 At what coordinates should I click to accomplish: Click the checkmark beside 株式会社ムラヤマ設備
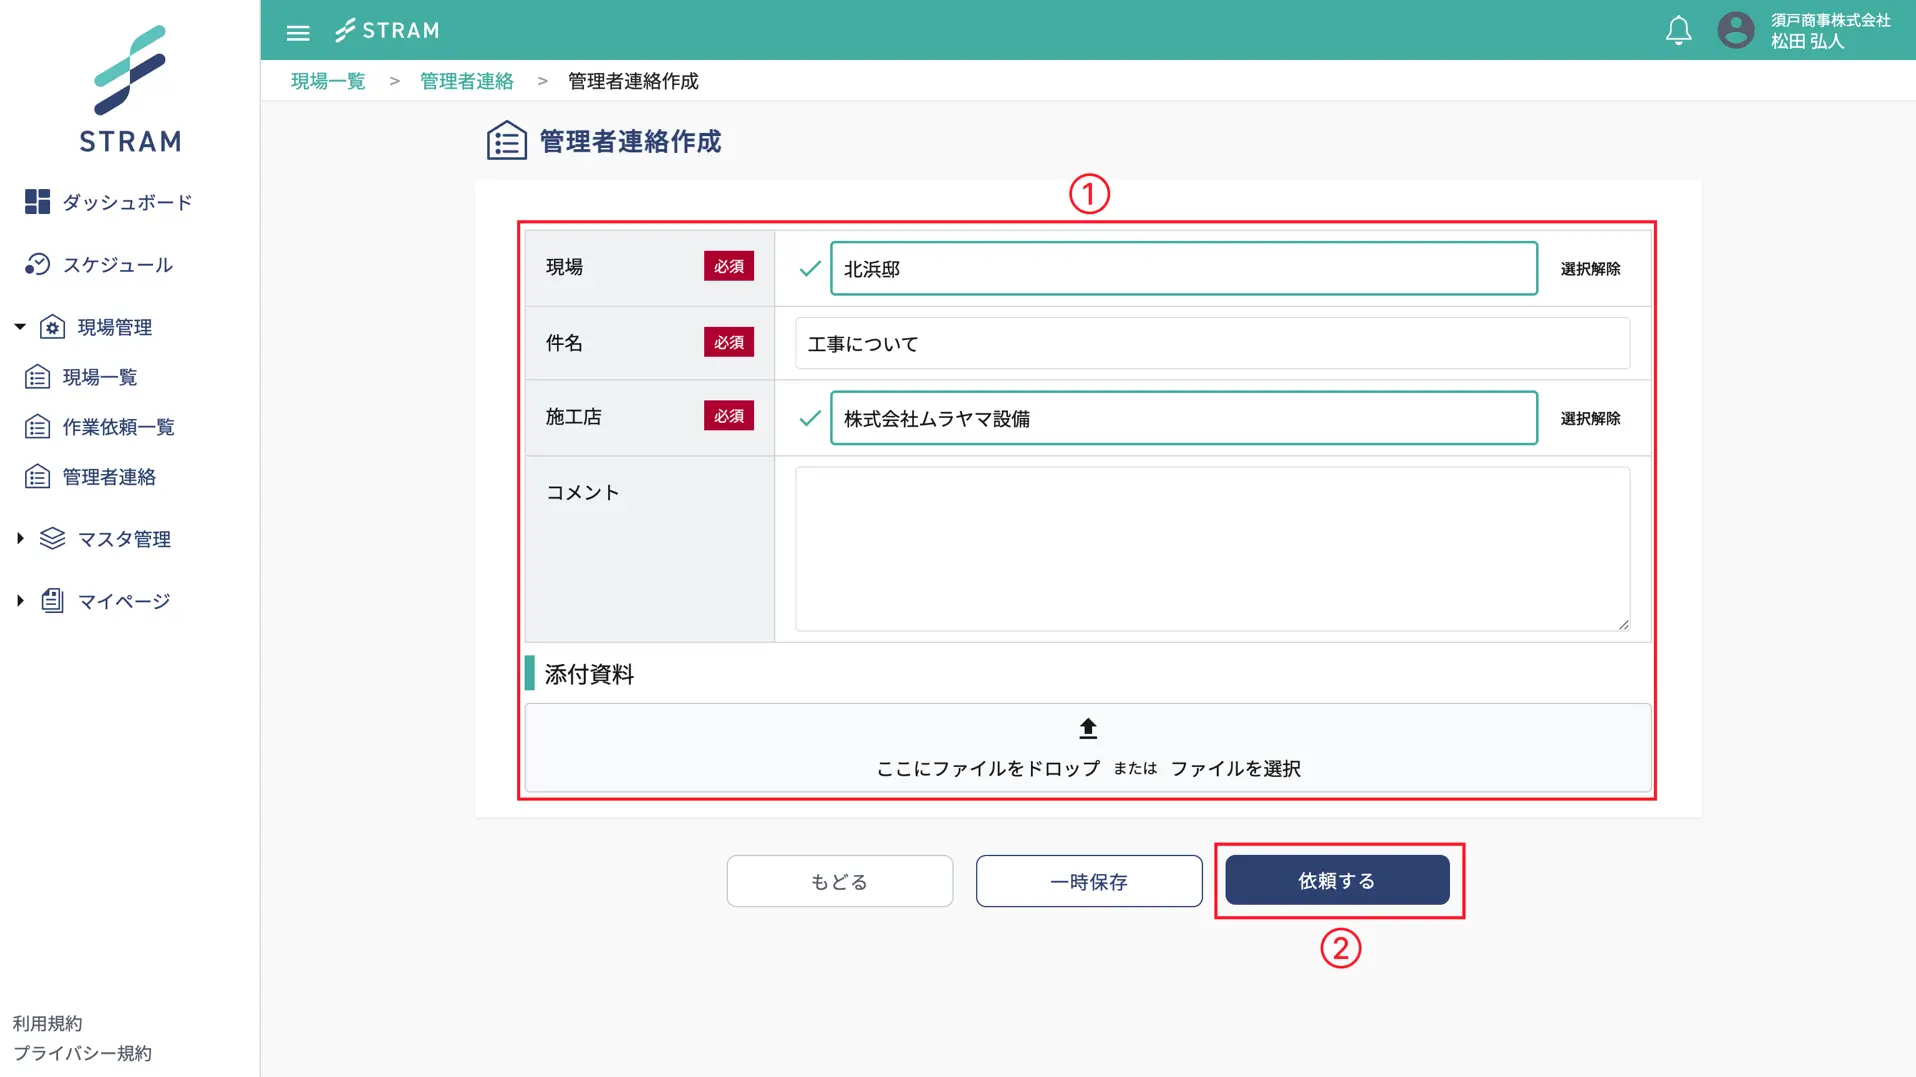tap(808, 419)
